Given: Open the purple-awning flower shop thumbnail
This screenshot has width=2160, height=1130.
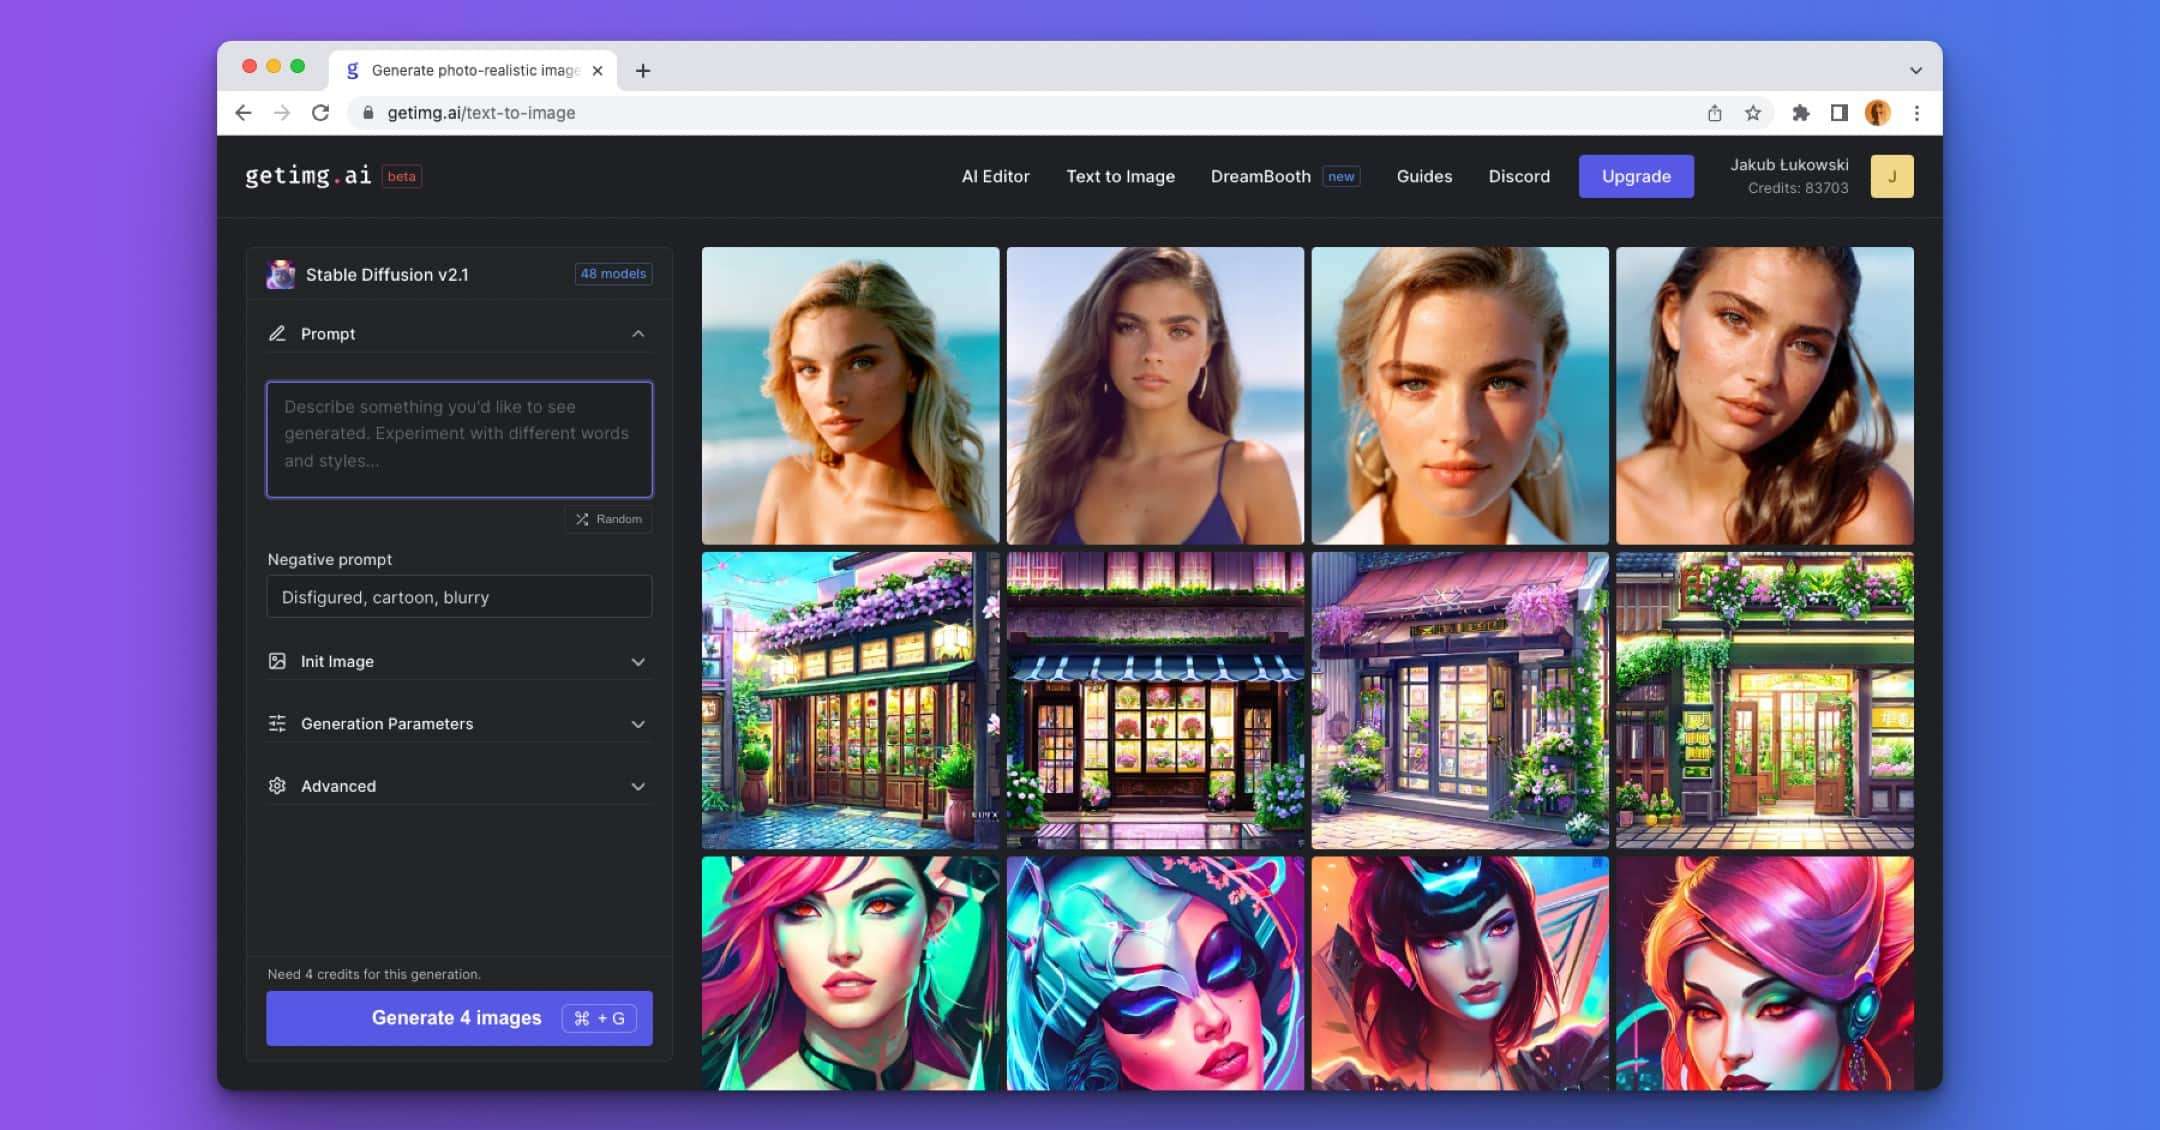Looking at the screenshot, I should click(x=1459, y=700).
